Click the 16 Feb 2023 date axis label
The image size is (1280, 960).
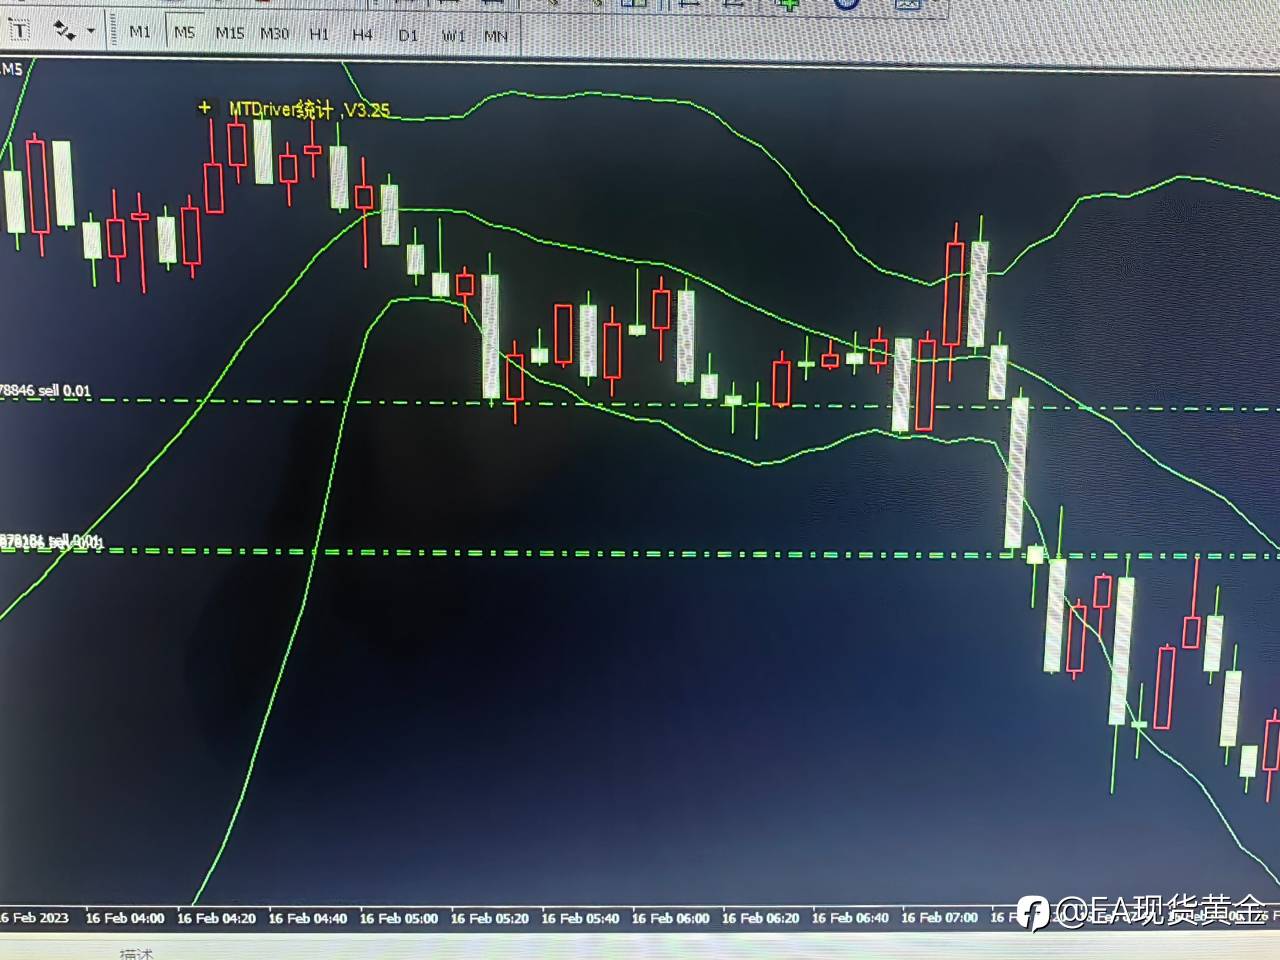coord(34,918)
